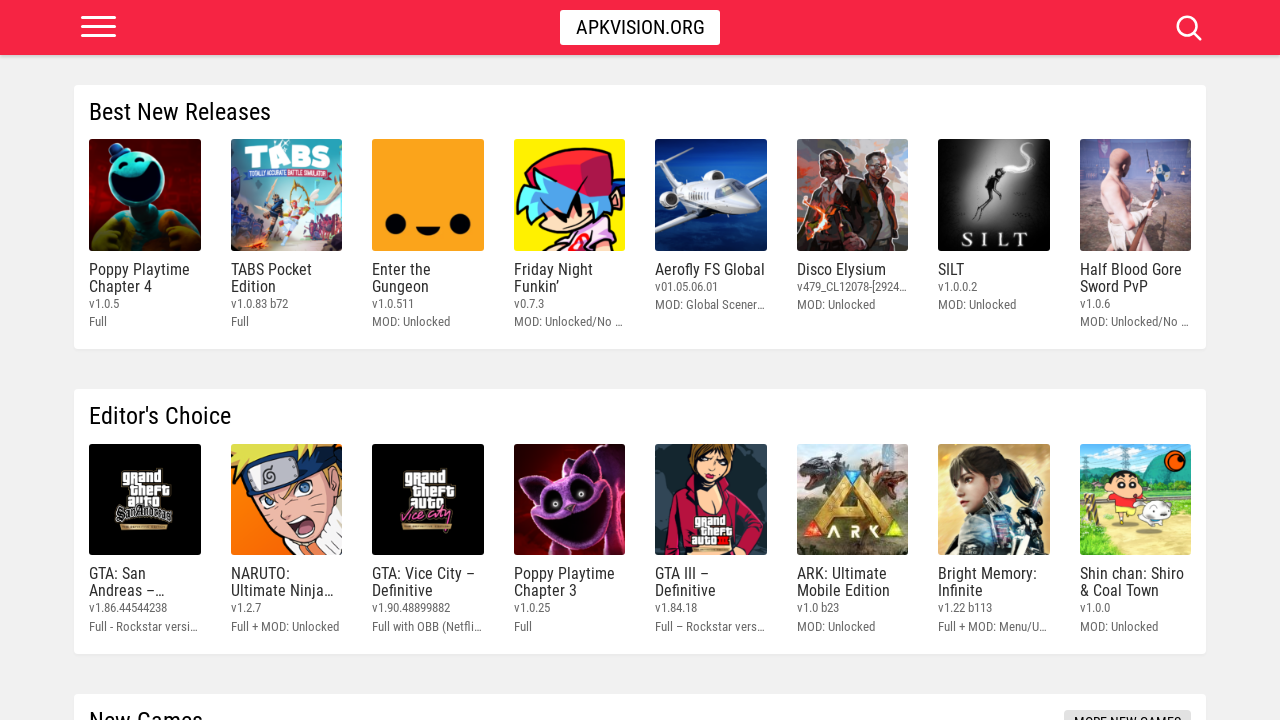Click version text v1.0.83 b72

pos(259,304)
